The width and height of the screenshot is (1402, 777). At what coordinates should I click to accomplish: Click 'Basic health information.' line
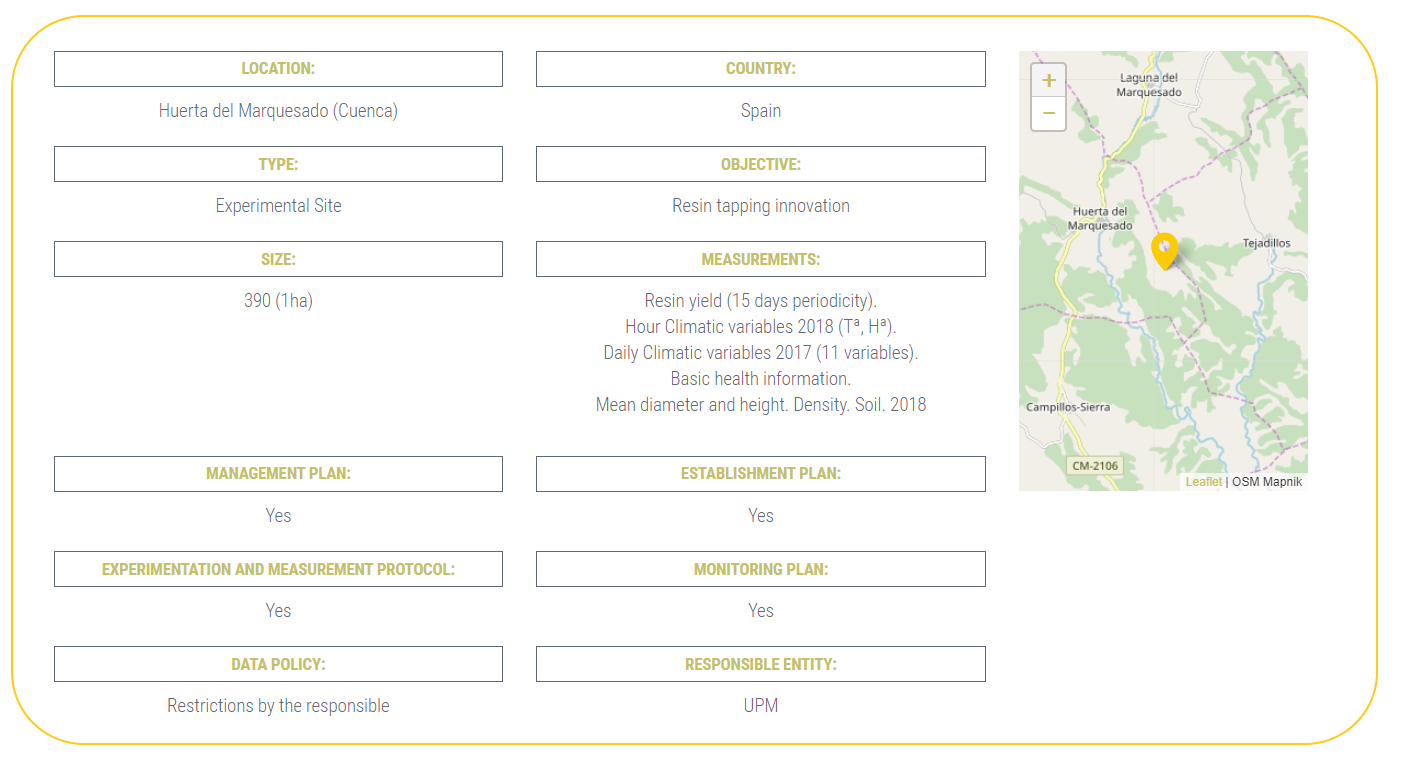tap(761, 379)
